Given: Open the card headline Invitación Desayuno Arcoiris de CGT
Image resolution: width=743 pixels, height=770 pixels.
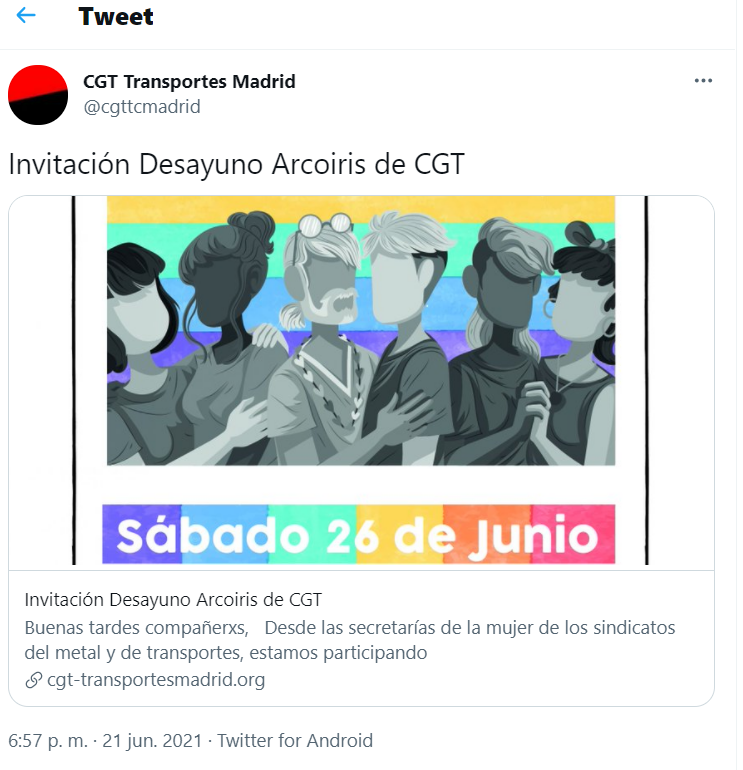Looking at the screenshot, I should pyautogui.click(x=173, y=600).
